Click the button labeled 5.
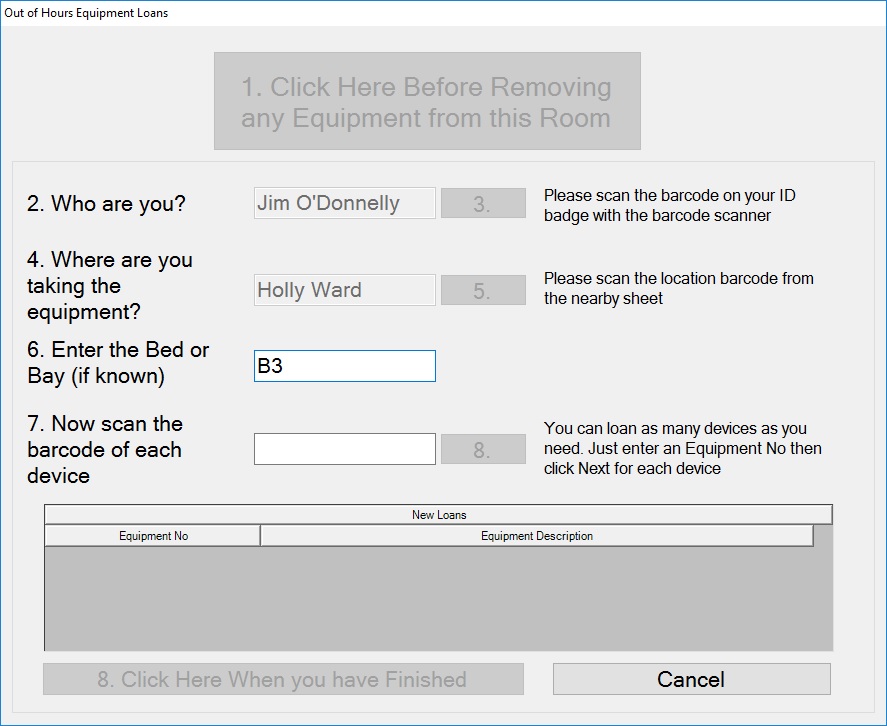Image resolution: width=887 pixels, height=726 pixels. pyautogui.click(x=483, y=290)
